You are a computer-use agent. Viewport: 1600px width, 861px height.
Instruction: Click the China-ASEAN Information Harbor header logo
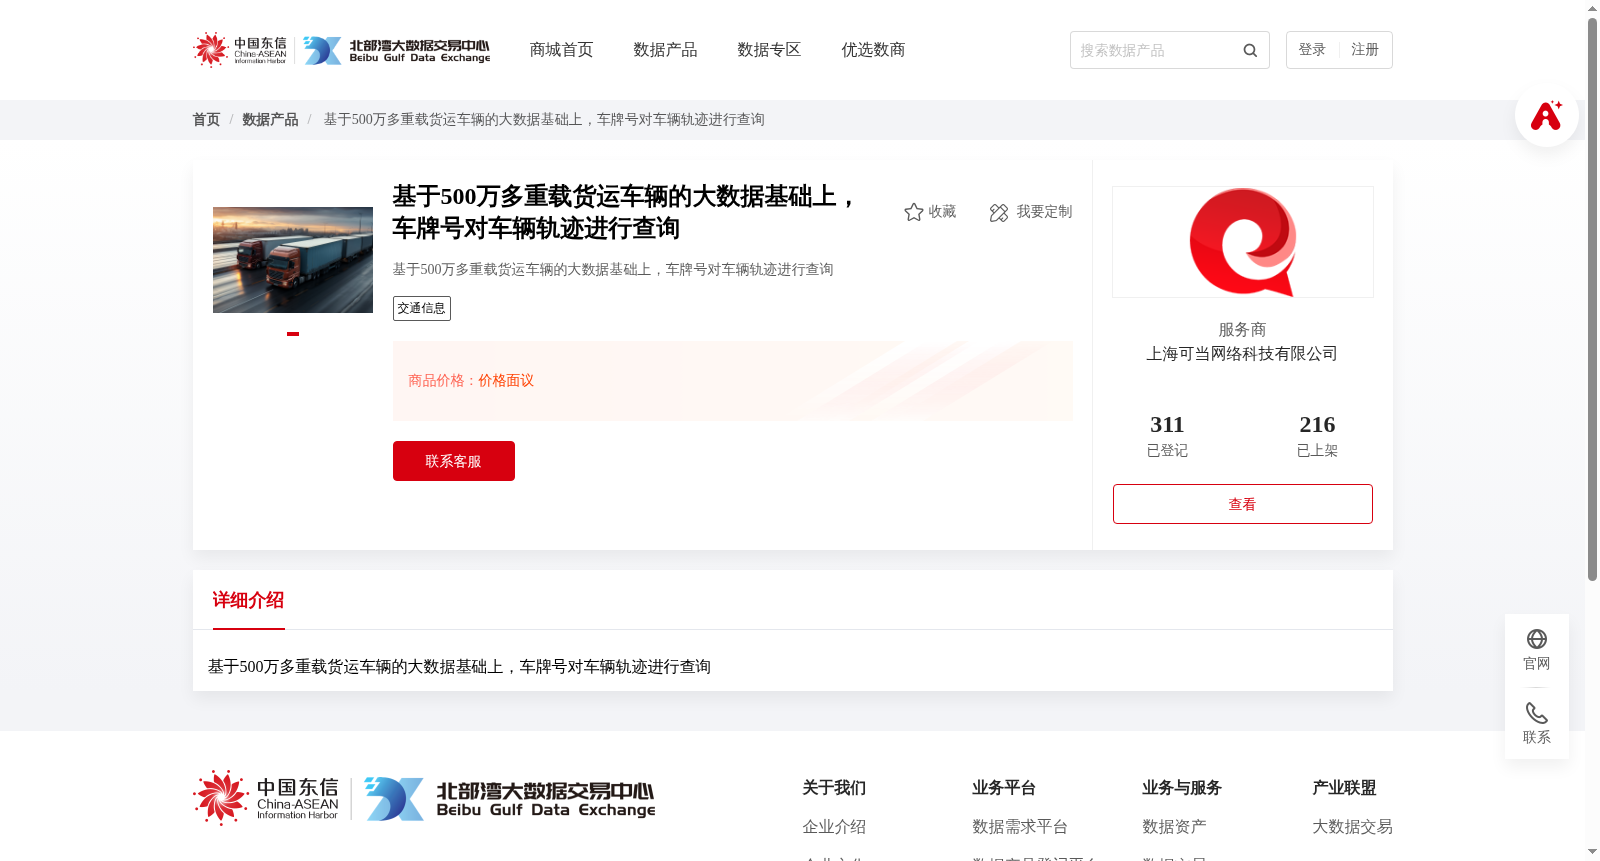coord(240,50)
